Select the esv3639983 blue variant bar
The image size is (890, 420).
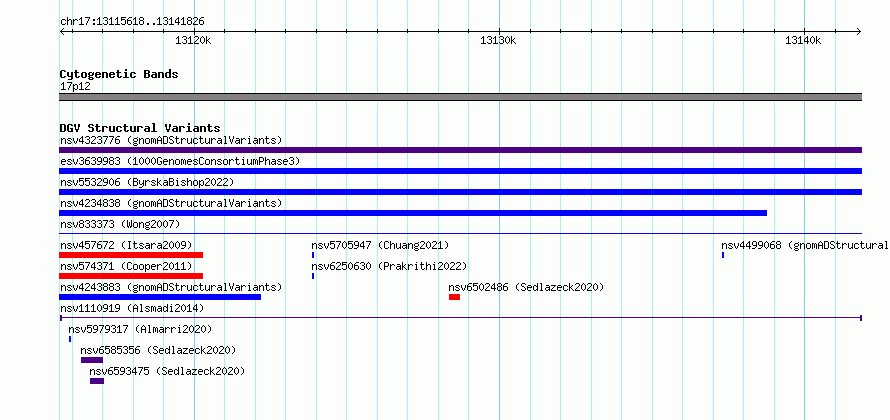460,171
